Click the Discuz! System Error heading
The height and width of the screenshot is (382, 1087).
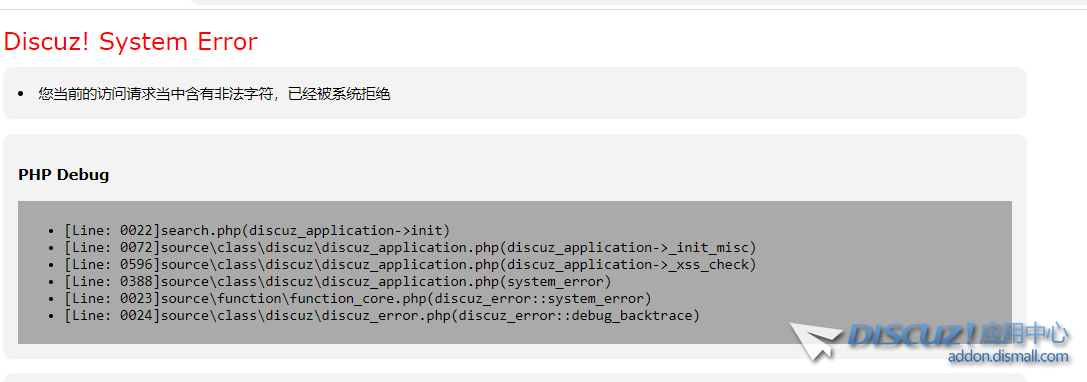pos(130,42)
